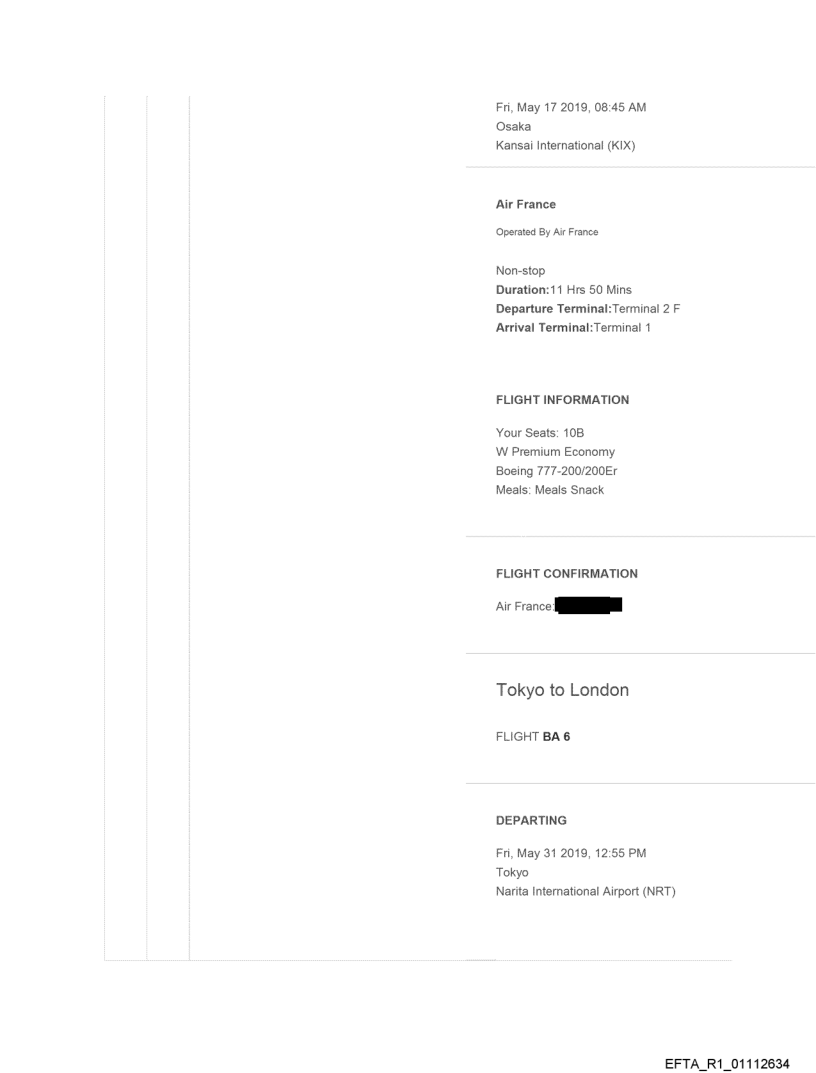The height and width of the screenshot is (1073, 816).
Task: Click Kansai International (KIX) airport name
Action: click(566, 146)
